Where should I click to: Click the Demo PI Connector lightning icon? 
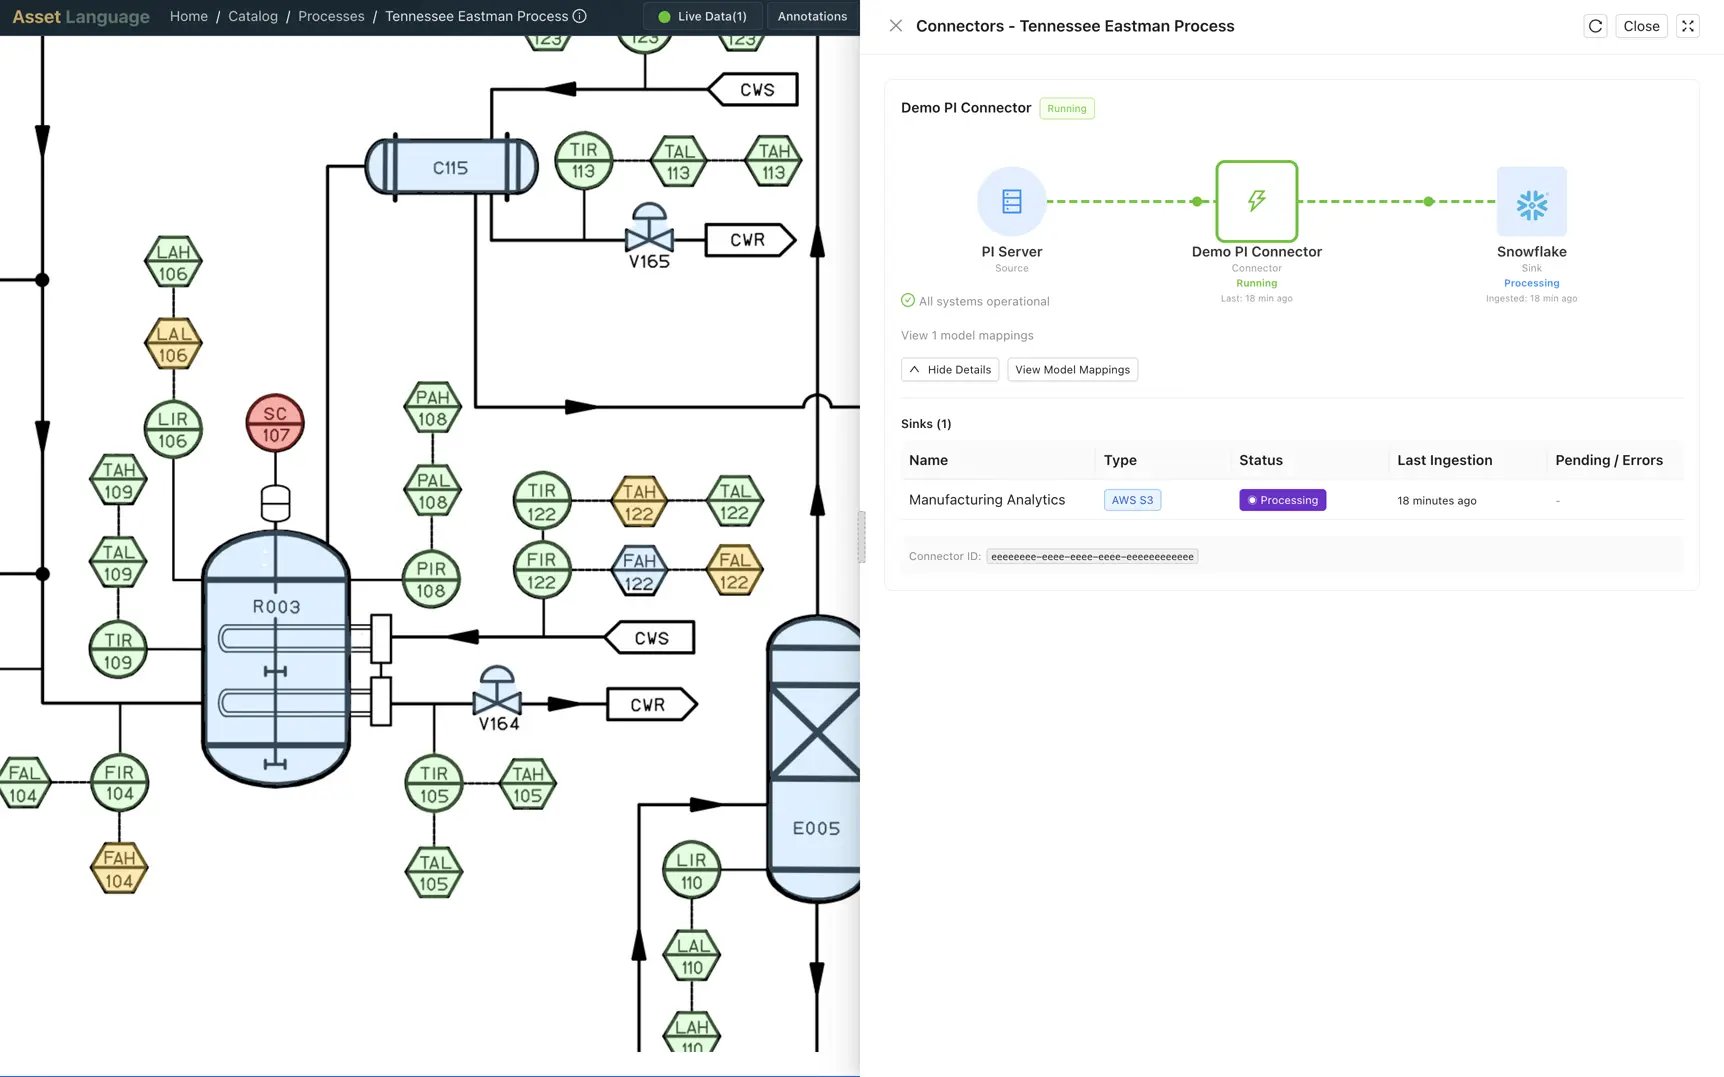pos(1257,201)
